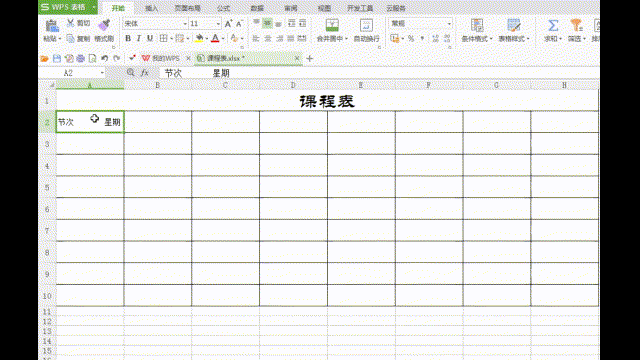640x360 pixels.
Task: Select the Format Painter (格式刷) brush
Action: 104,25
